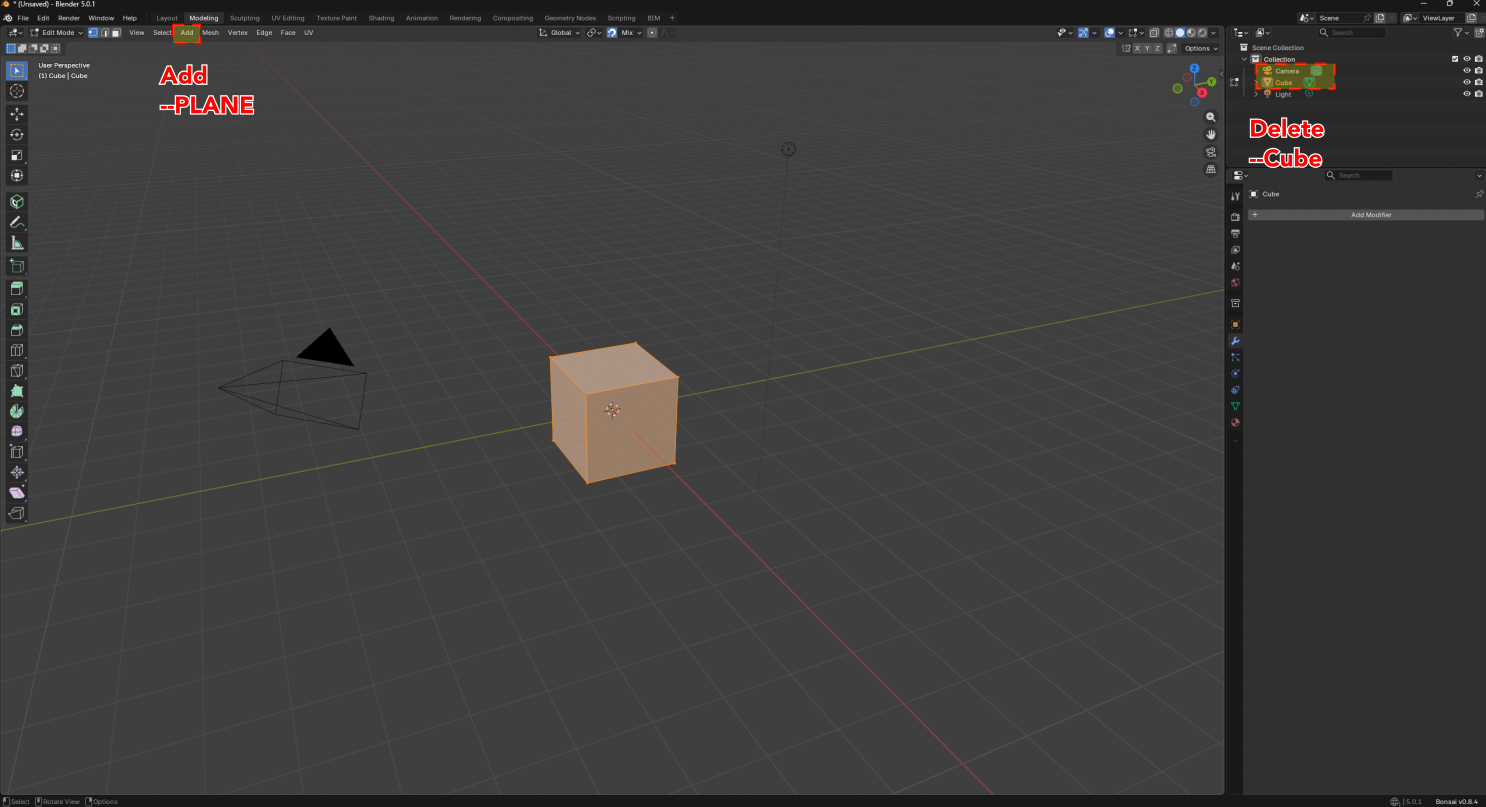Pick the Transform tool
Viewport: 1486px width, 807px height.
(17, 176)
